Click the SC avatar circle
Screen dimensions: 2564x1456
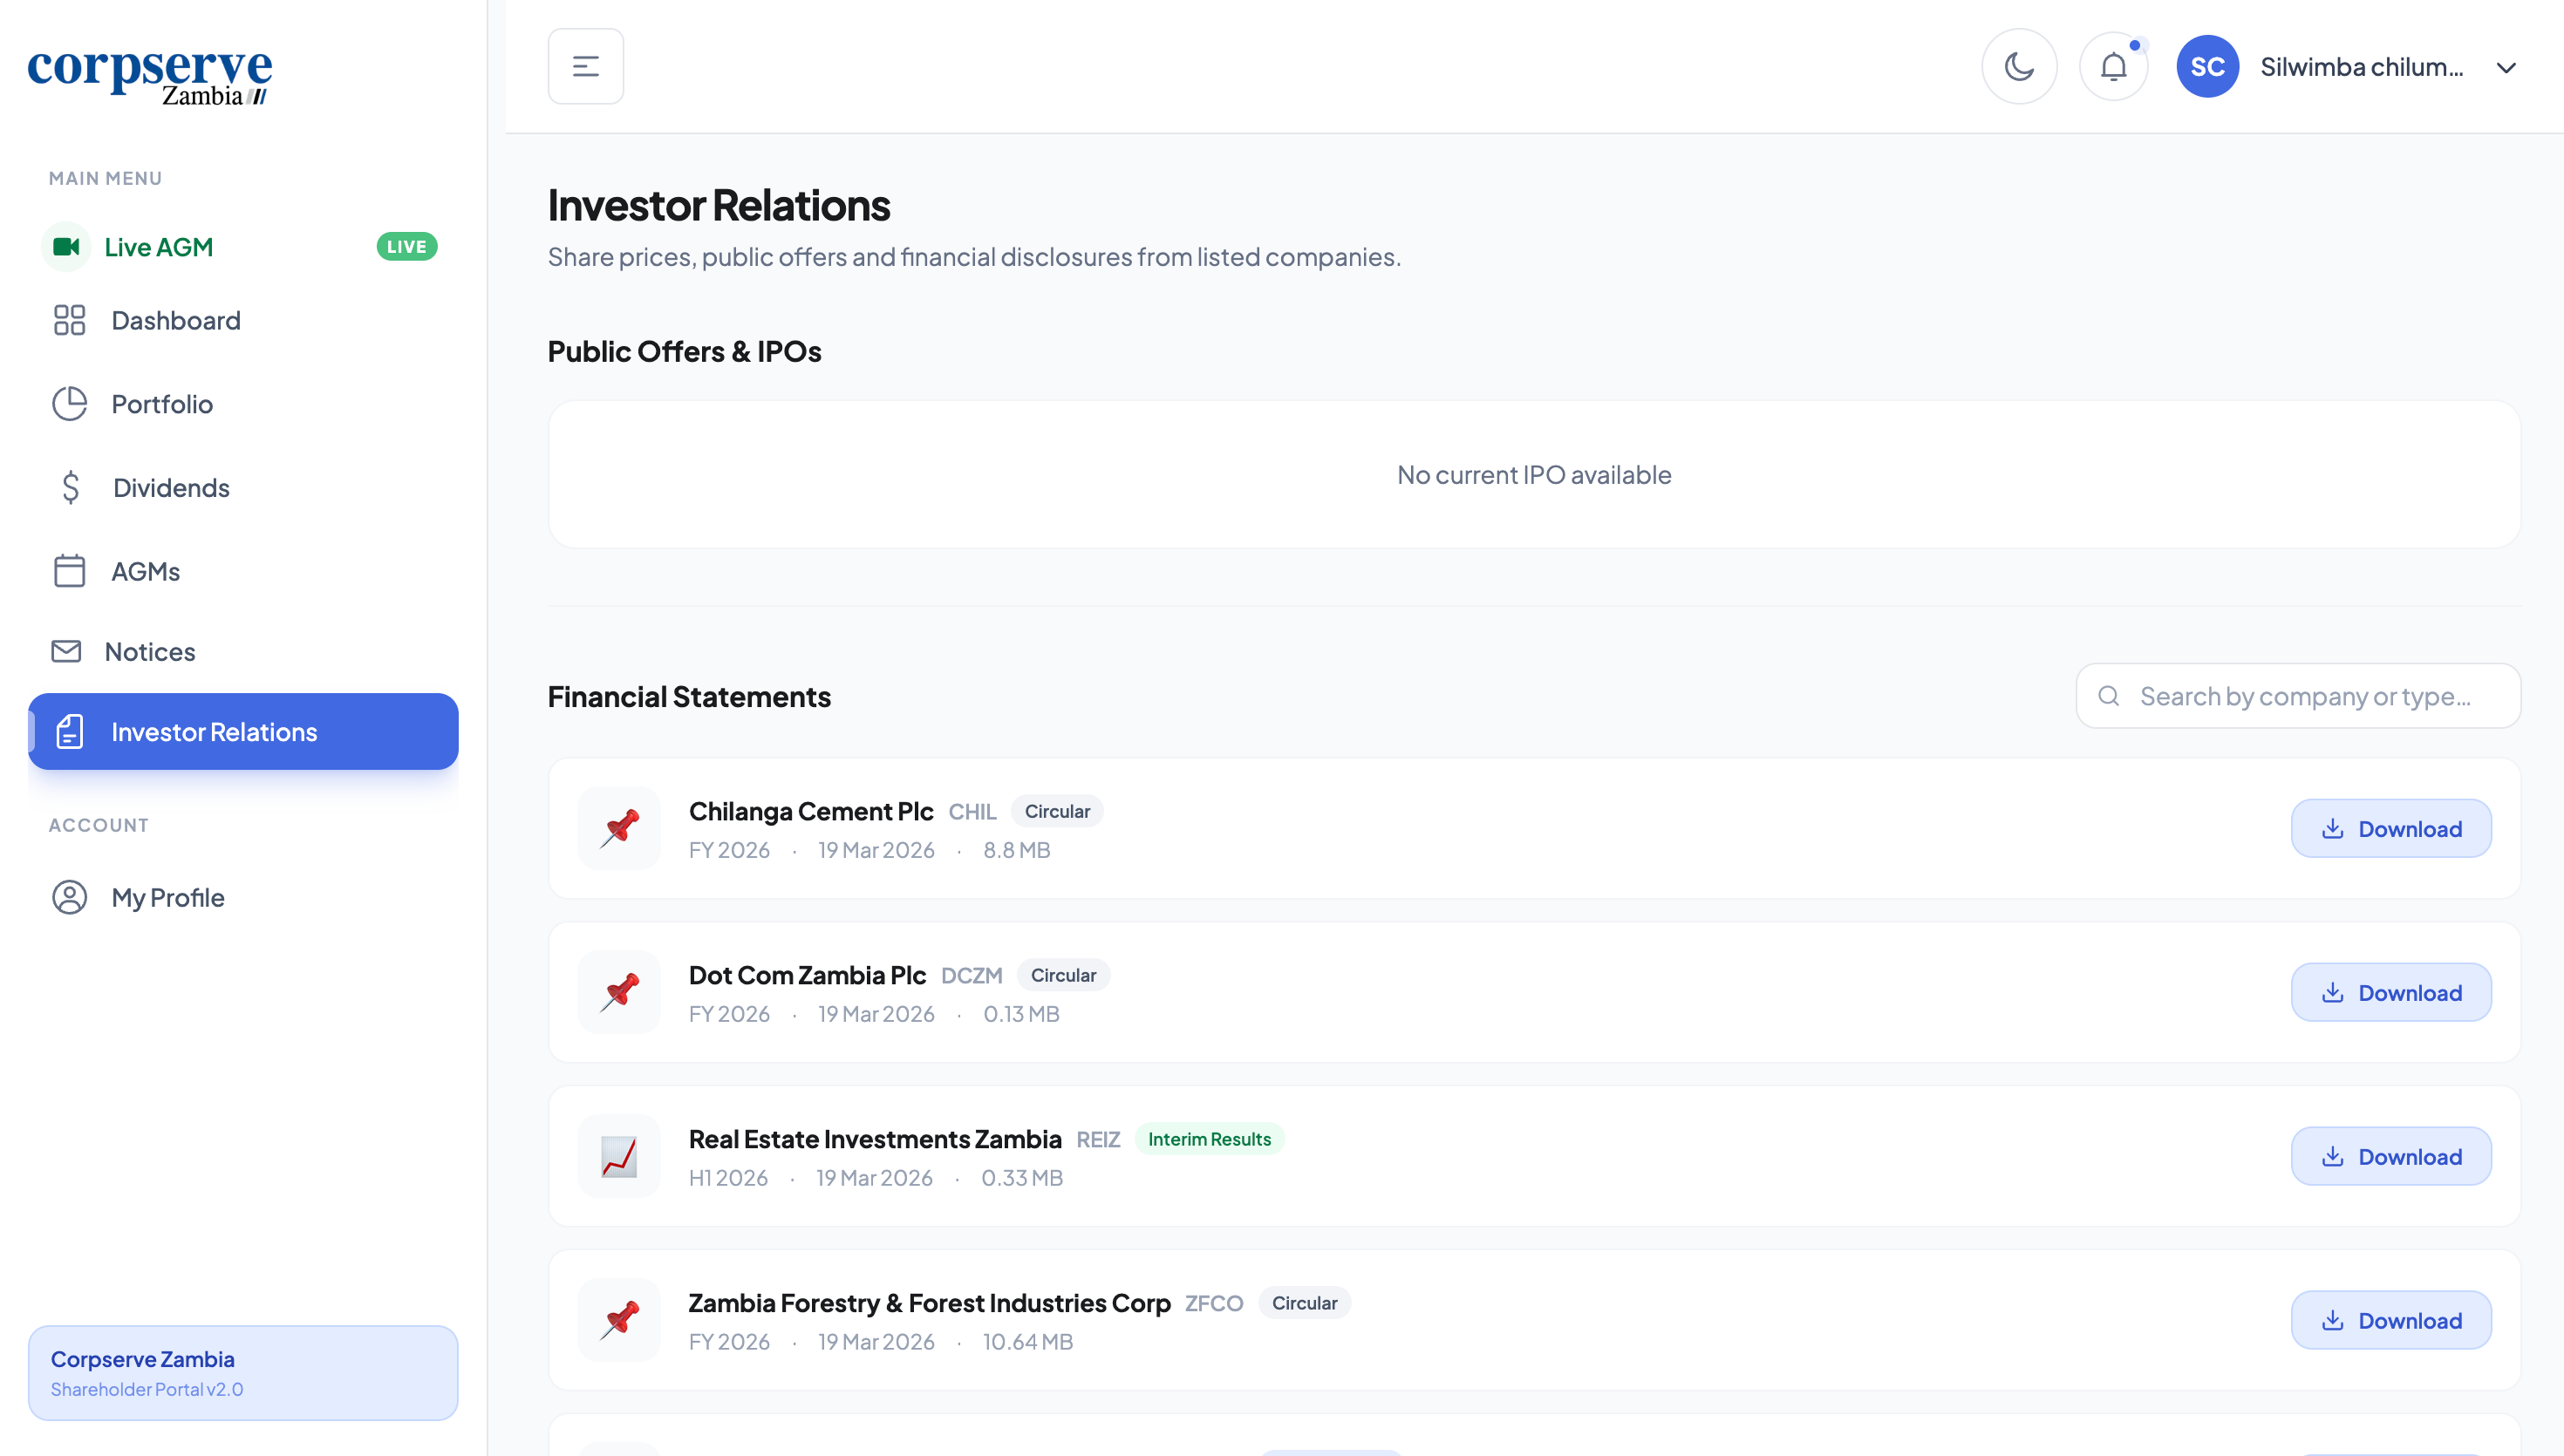[2206, 67]
